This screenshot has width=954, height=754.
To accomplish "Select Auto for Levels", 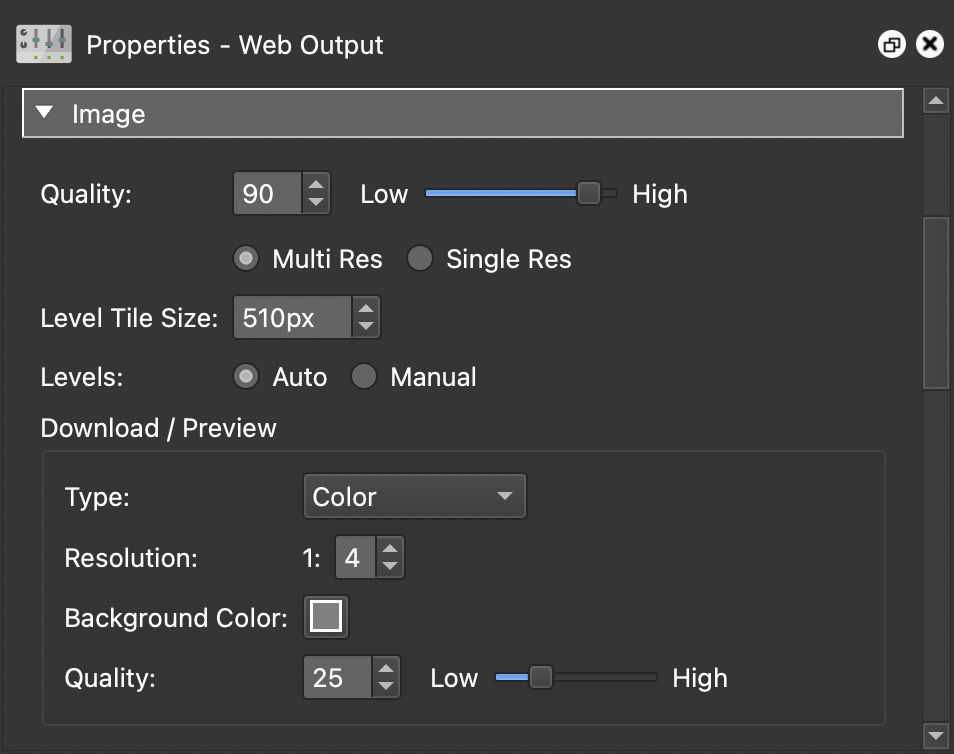I will point(246,377).
